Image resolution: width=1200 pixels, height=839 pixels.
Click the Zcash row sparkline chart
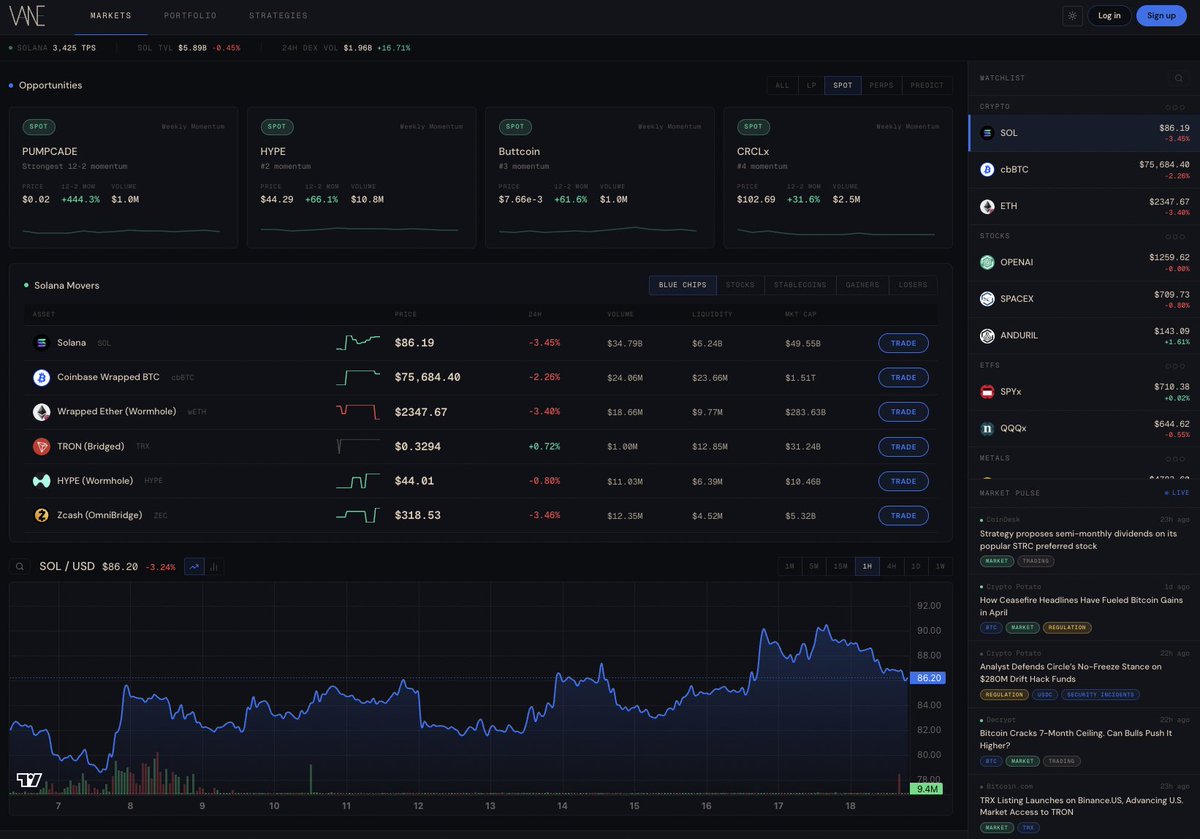pyautogui.click(x=358, y=515)
